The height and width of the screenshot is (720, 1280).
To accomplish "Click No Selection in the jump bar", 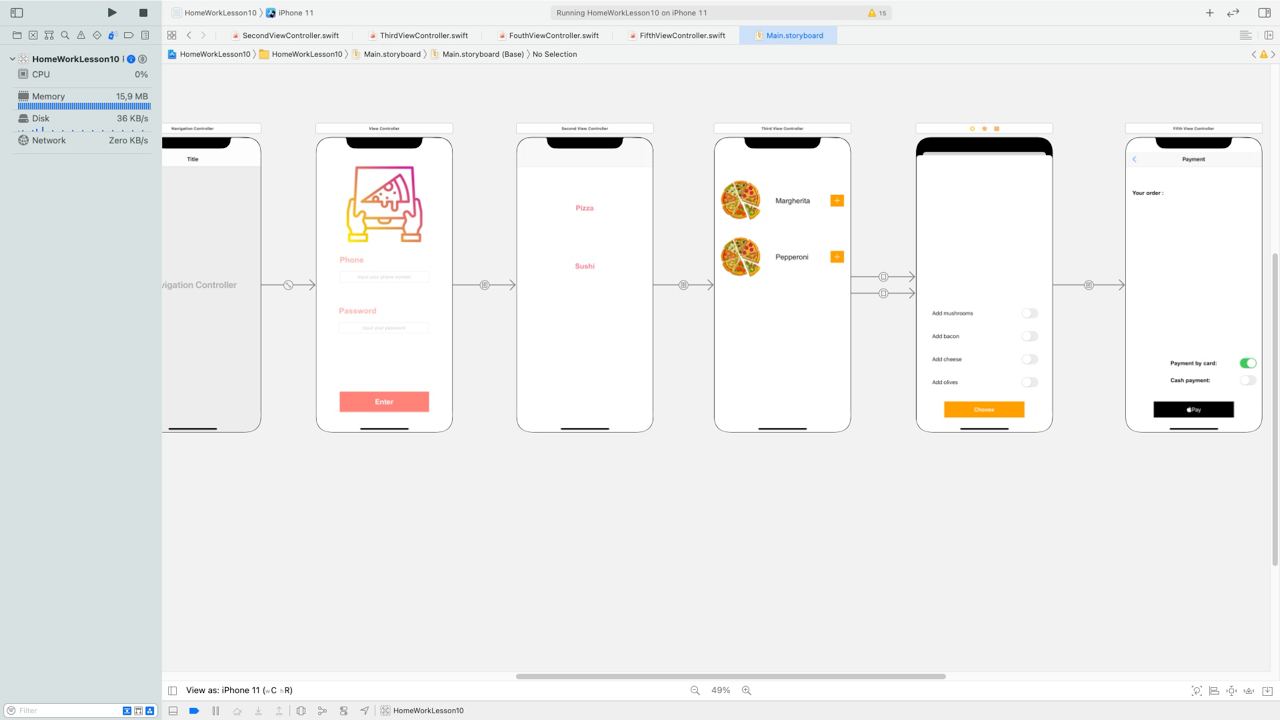I will (555, 54).
